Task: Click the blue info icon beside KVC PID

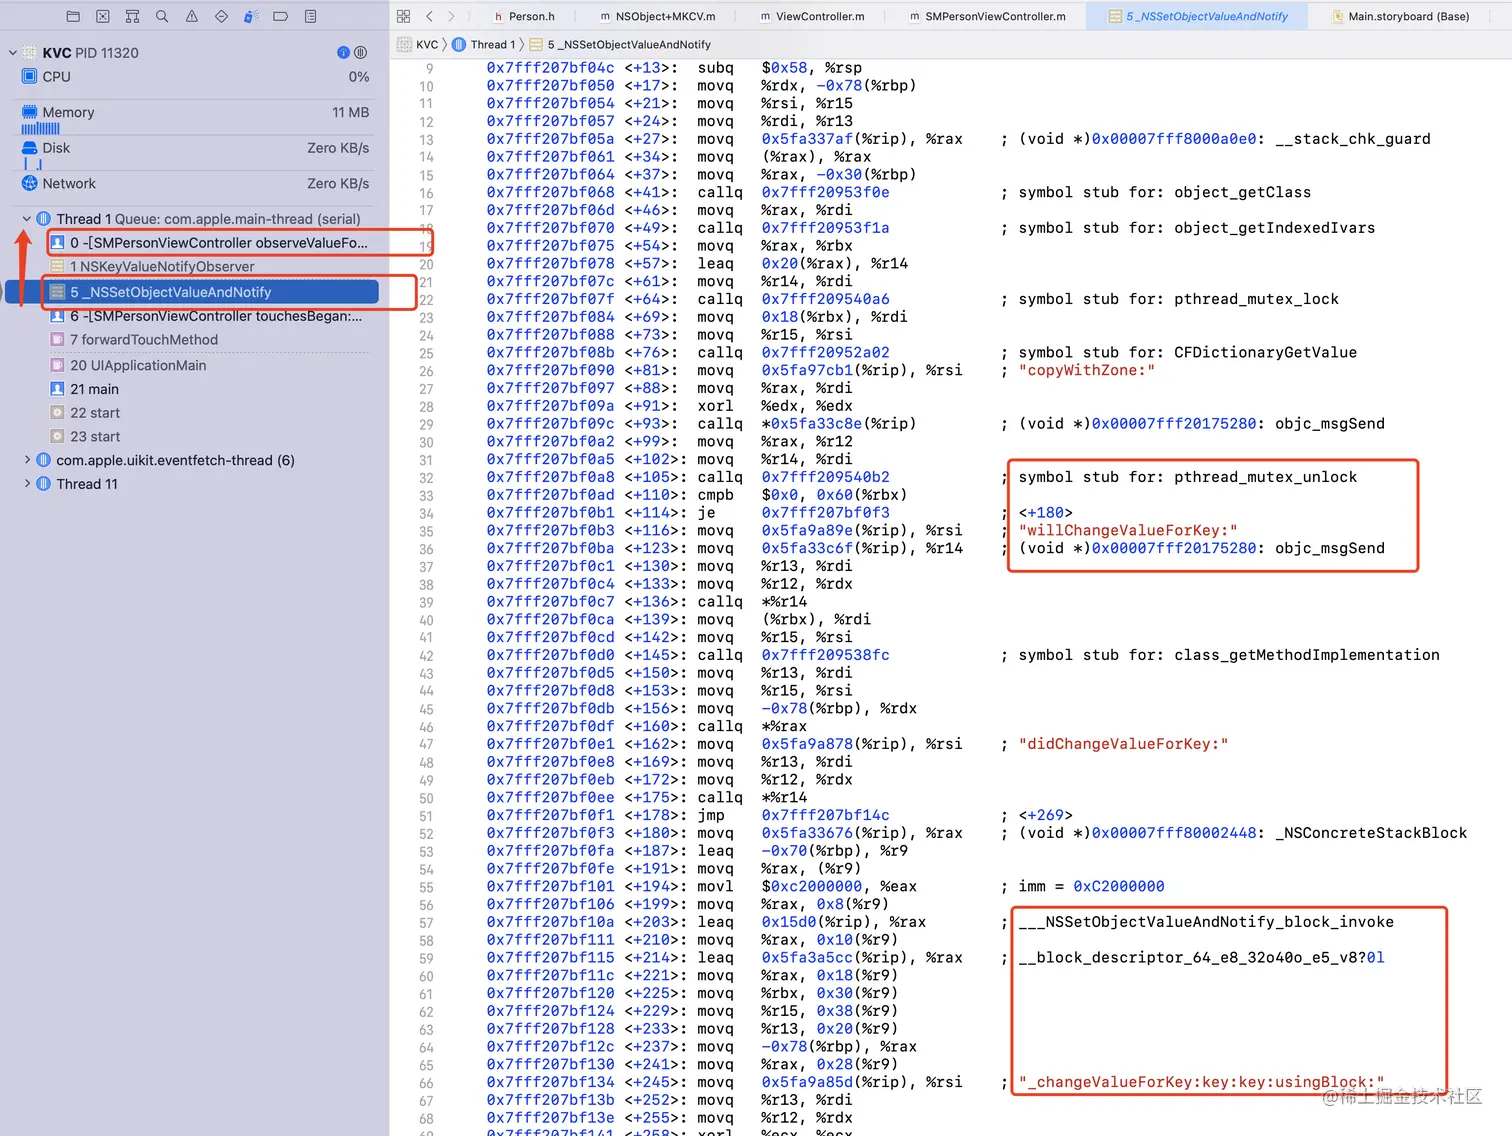Action: pyautogui.click(x=343, y=52)
